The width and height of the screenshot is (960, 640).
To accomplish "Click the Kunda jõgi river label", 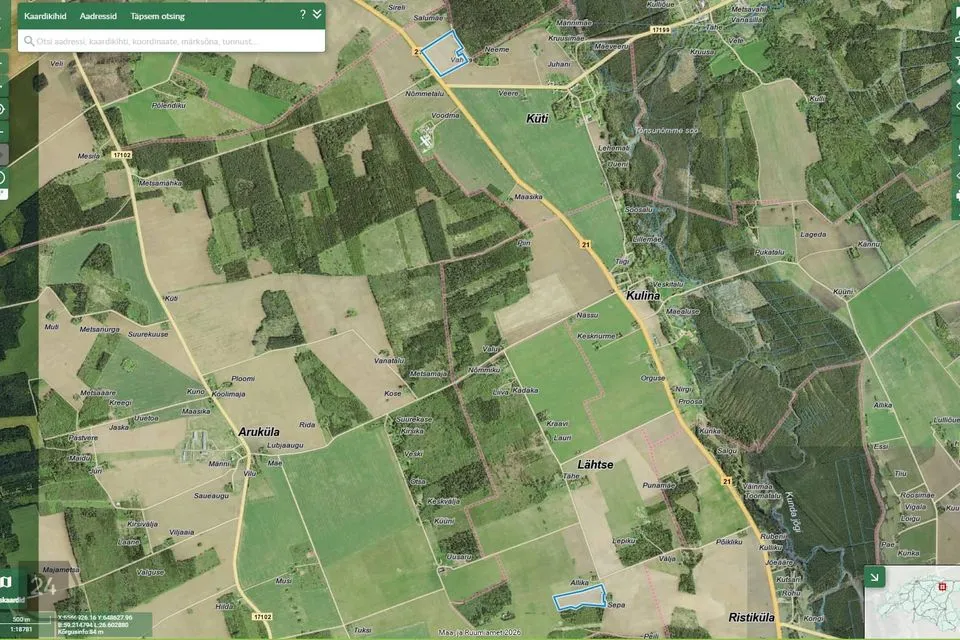I will 793,511.
